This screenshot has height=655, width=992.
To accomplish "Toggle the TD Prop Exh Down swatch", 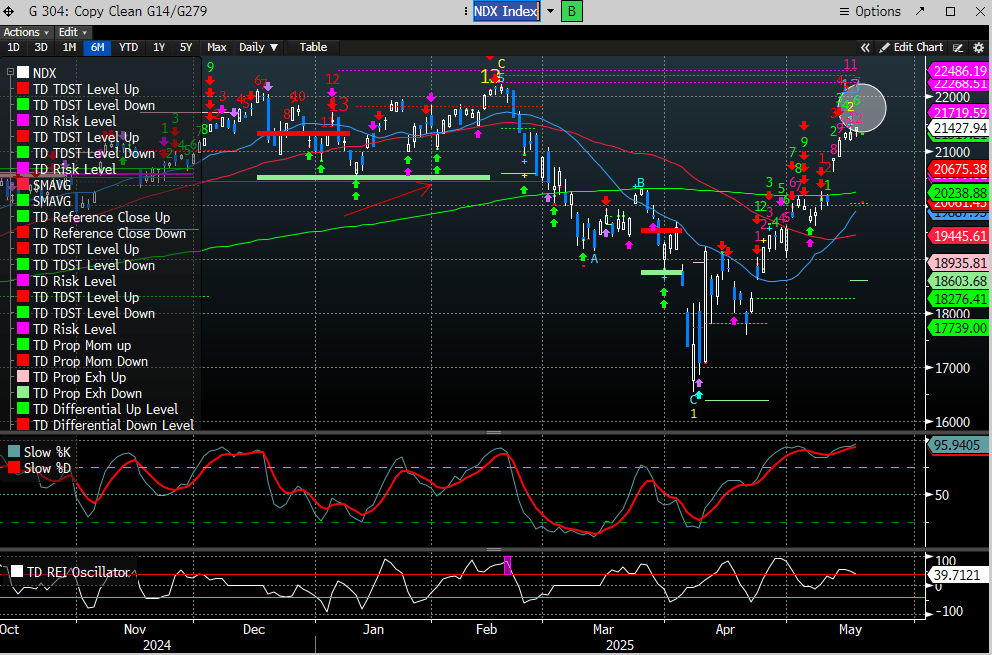I will pos(23,393).
